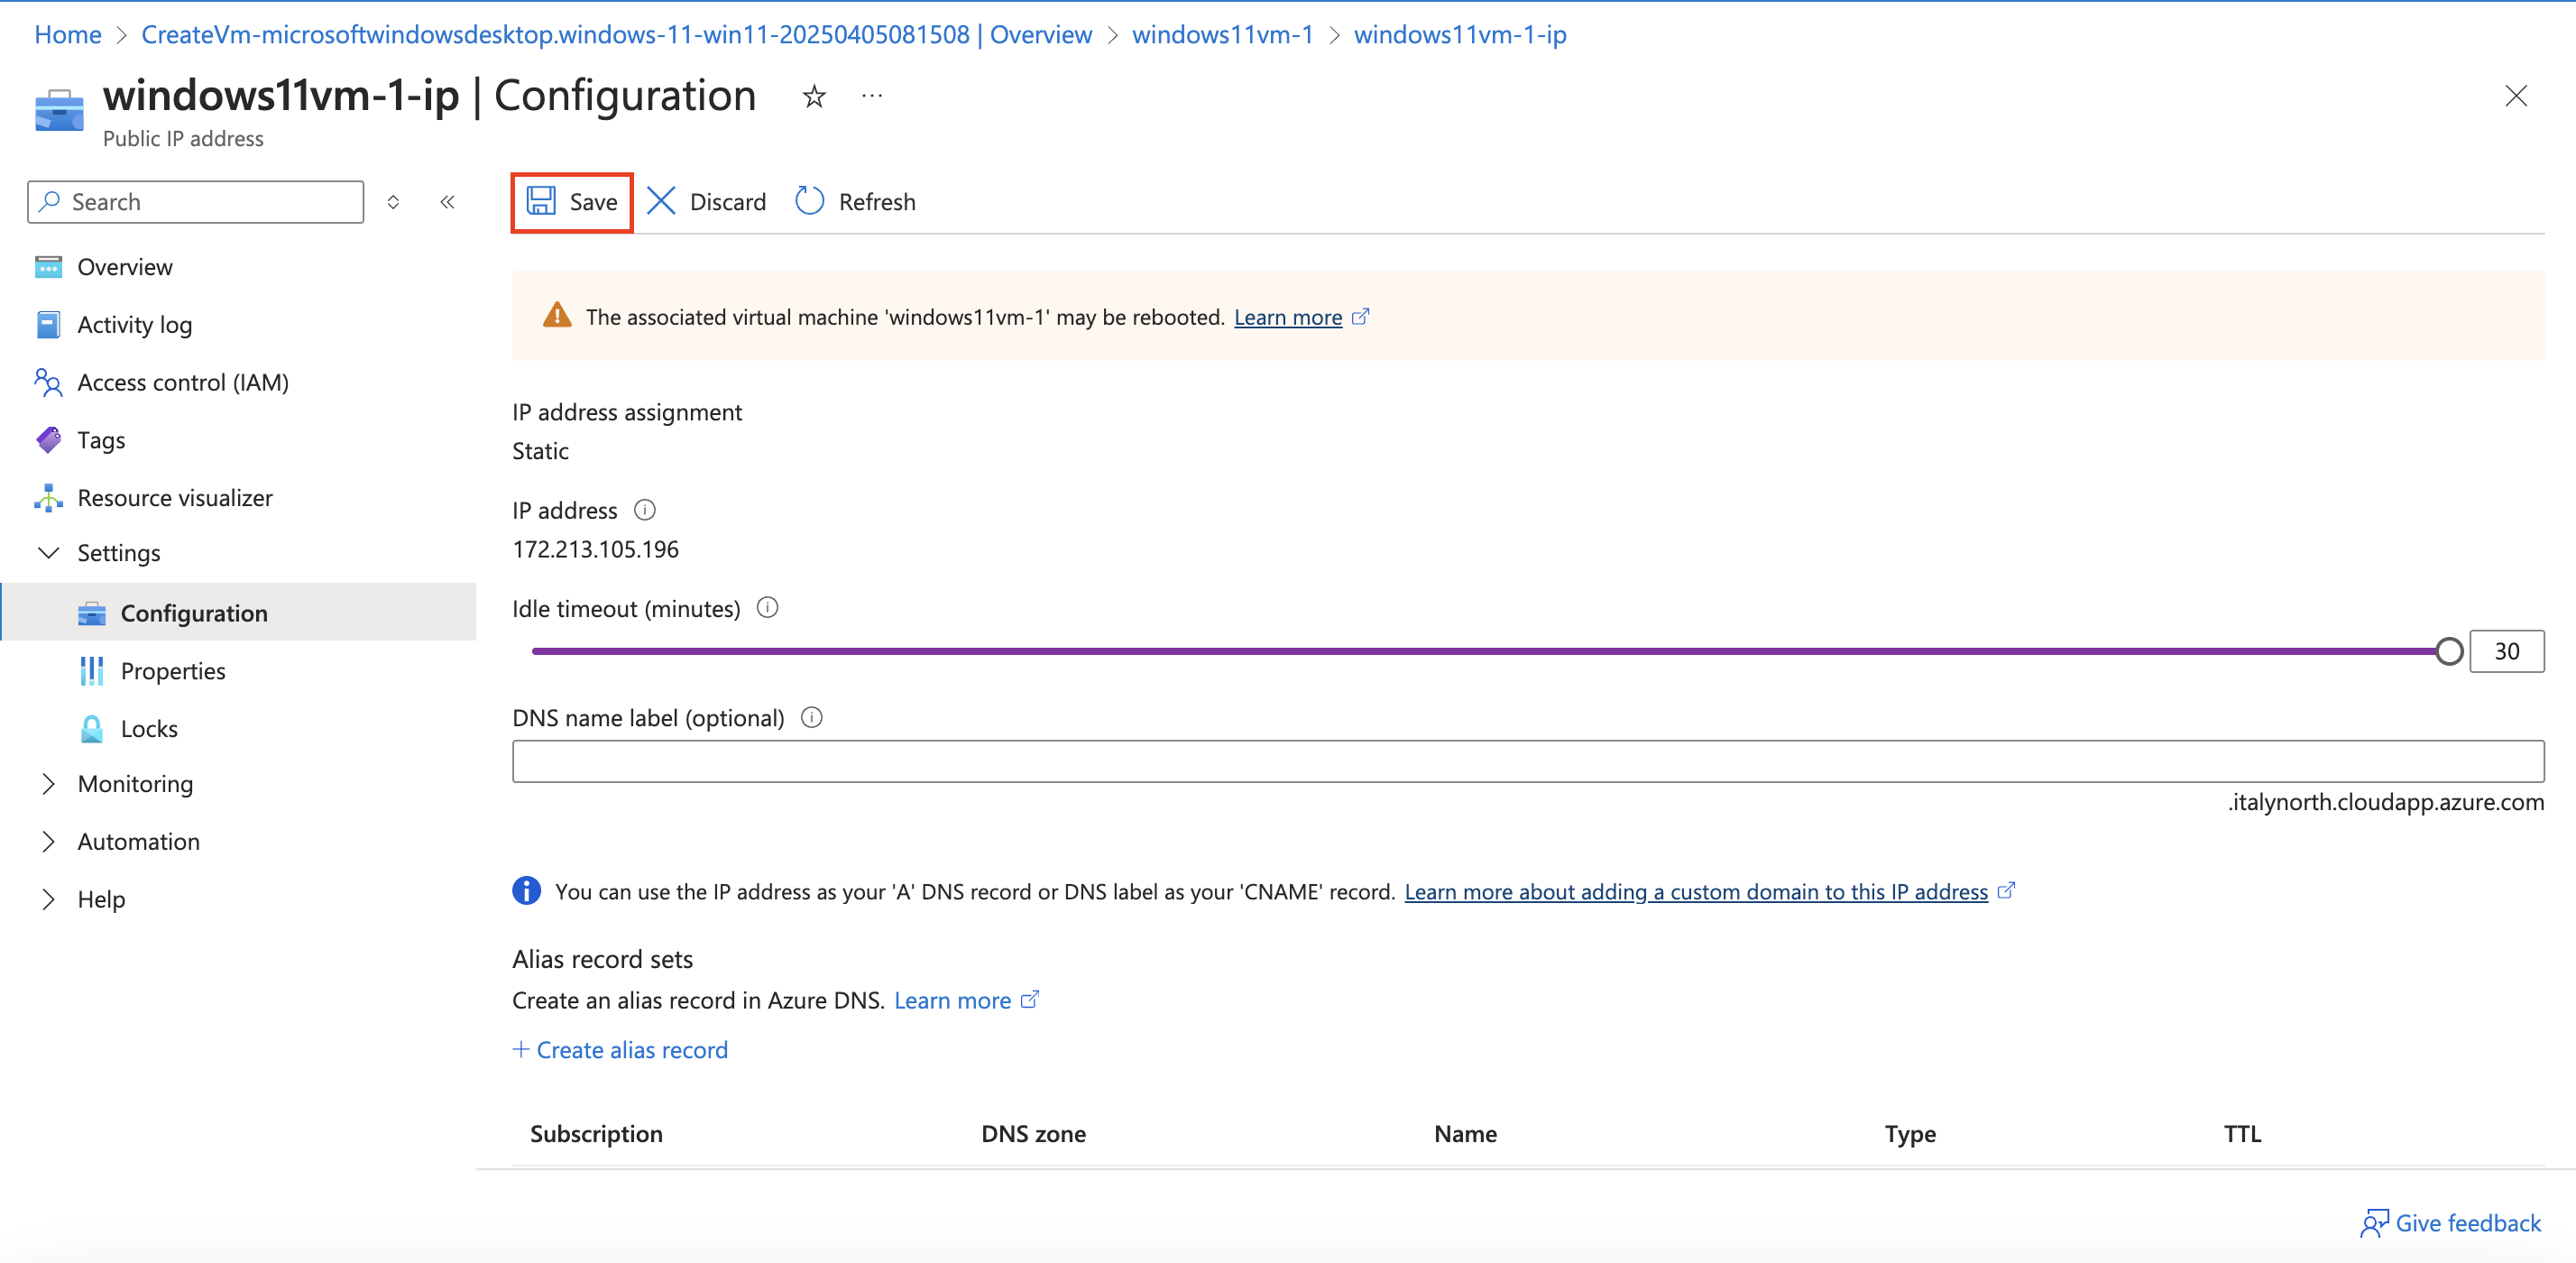Click the Static assignment value
The width and height of the screenshot is (2576, 1263).
coord(540,451)
